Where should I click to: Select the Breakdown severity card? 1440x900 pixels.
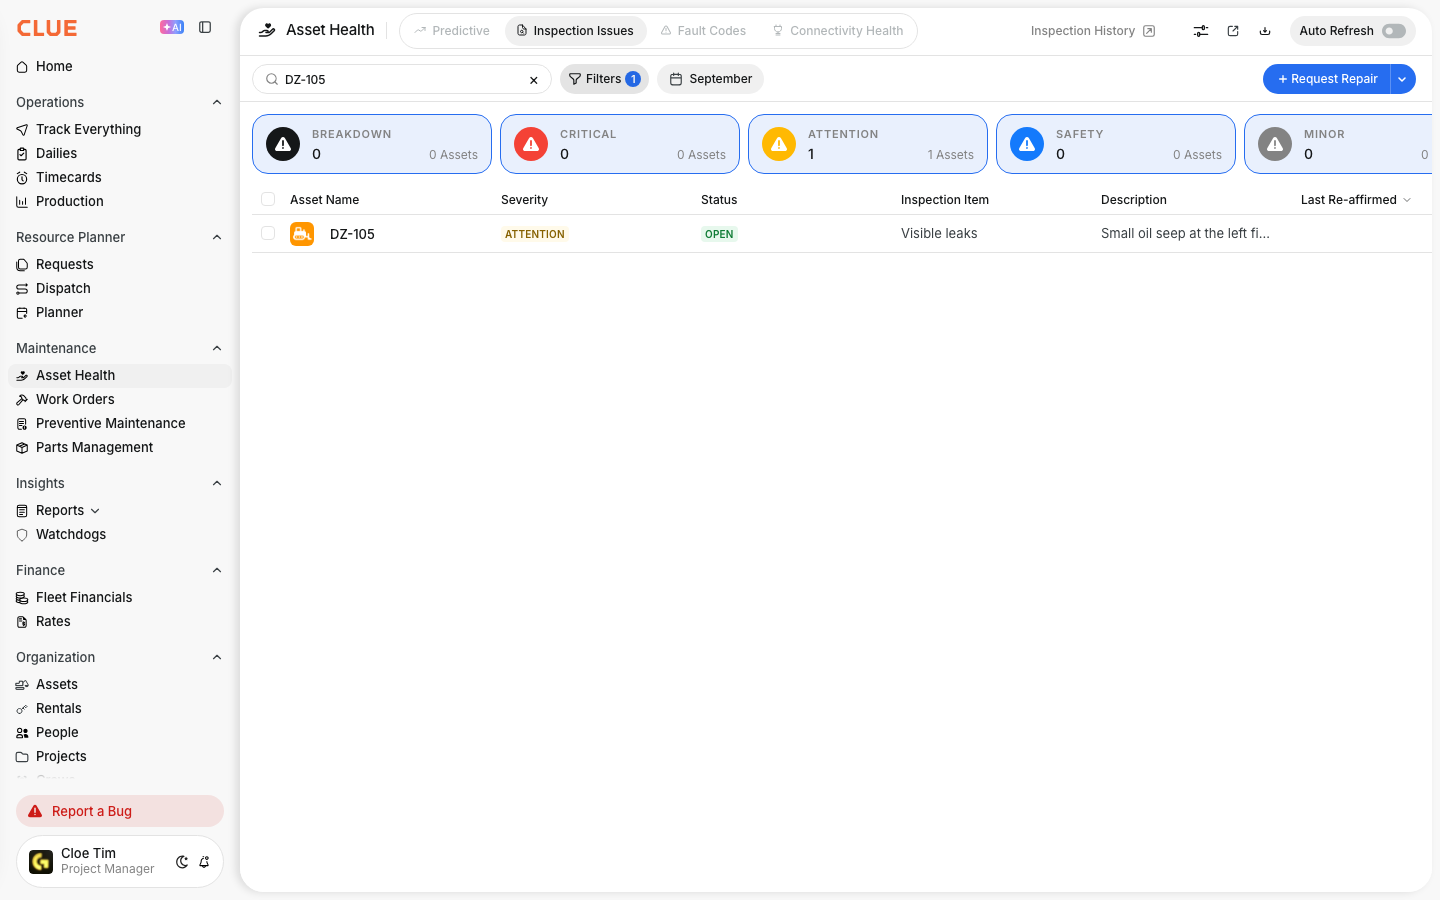pos(372,144)
